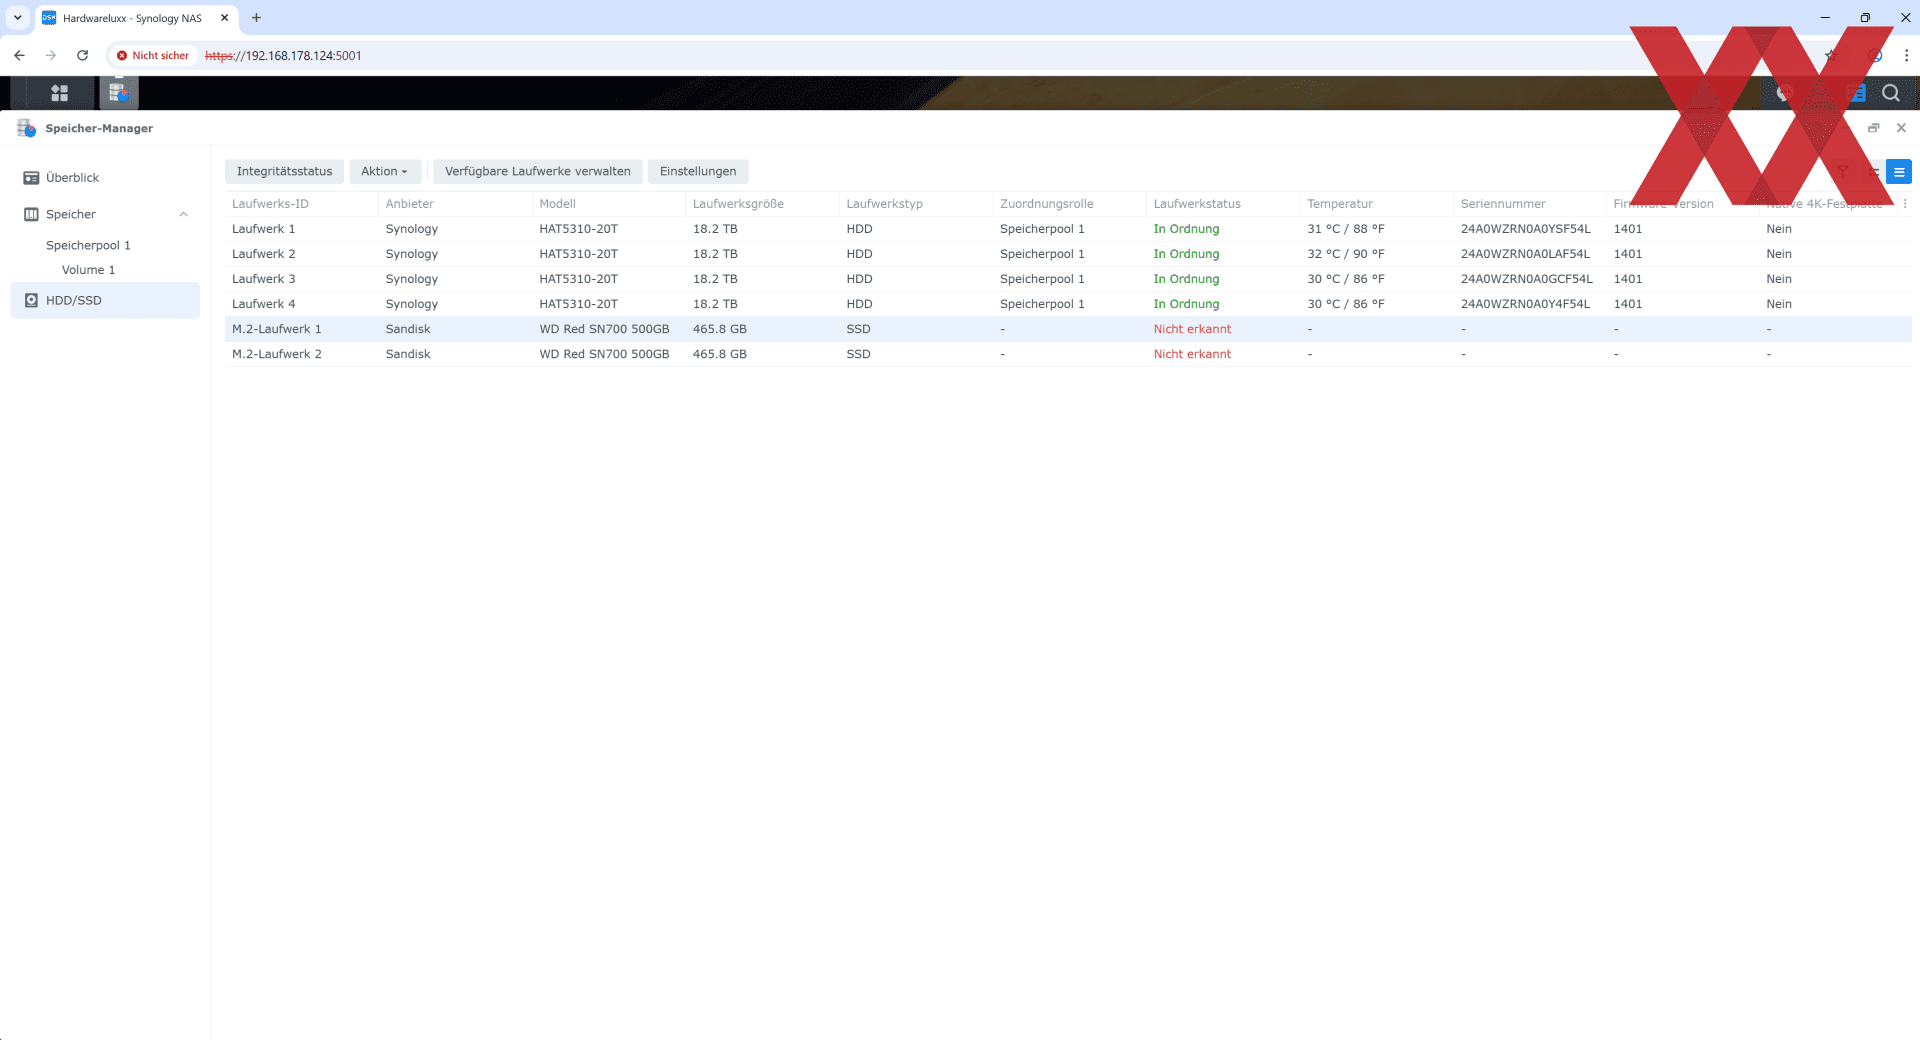1920x1040 pixels.
Task: Open the table column options menu
Action: (x=1904, y=204)
